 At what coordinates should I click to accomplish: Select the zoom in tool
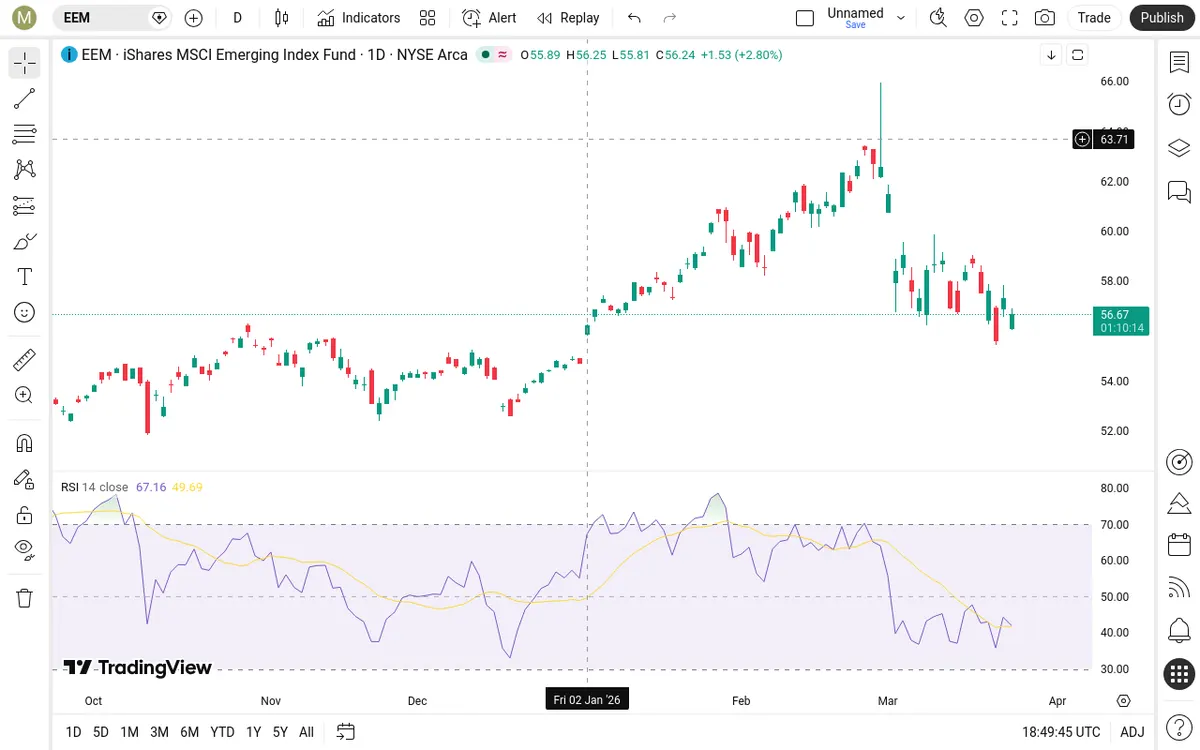tap(25, 395)
